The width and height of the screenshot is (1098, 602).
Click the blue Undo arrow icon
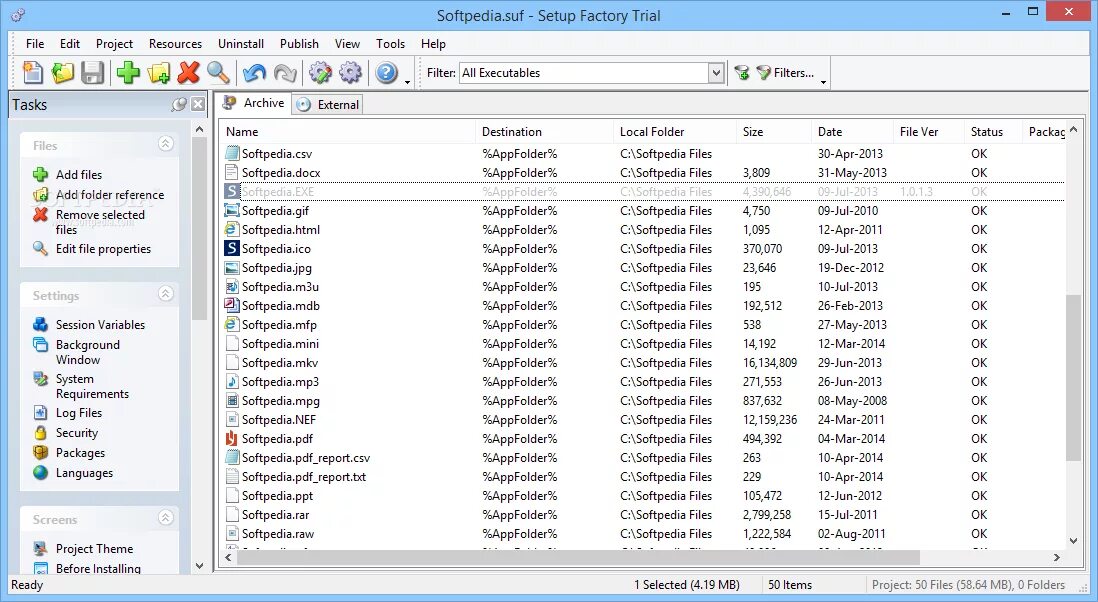click(254, 73)
